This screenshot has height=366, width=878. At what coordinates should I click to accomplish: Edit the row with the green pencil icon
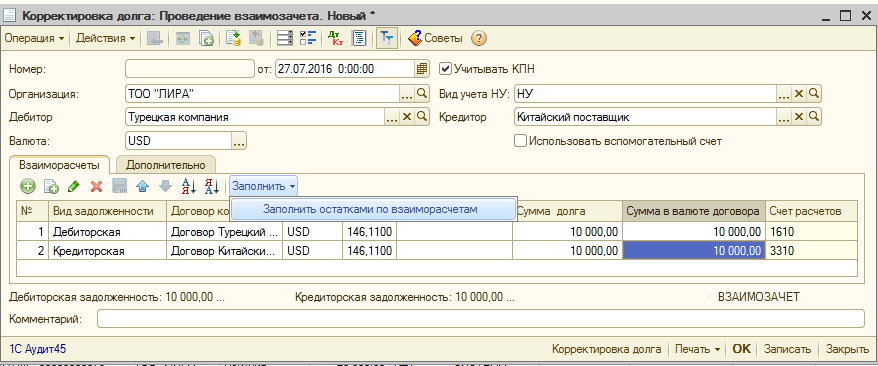pyautogui.click(x=73, y=186)
